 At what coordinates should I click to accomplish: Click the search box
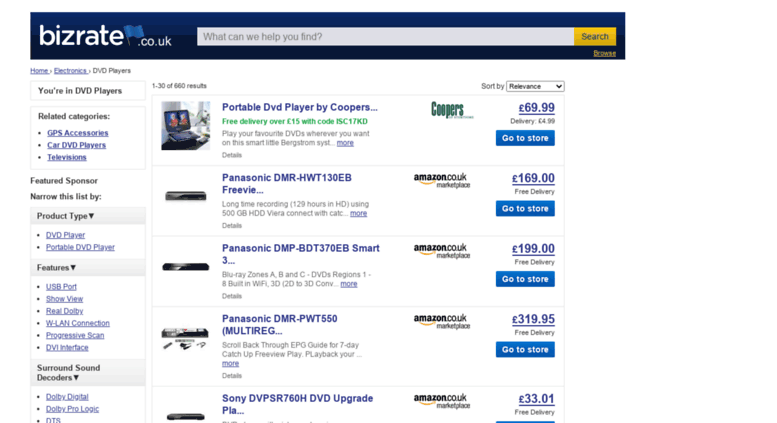pos(386,37)
